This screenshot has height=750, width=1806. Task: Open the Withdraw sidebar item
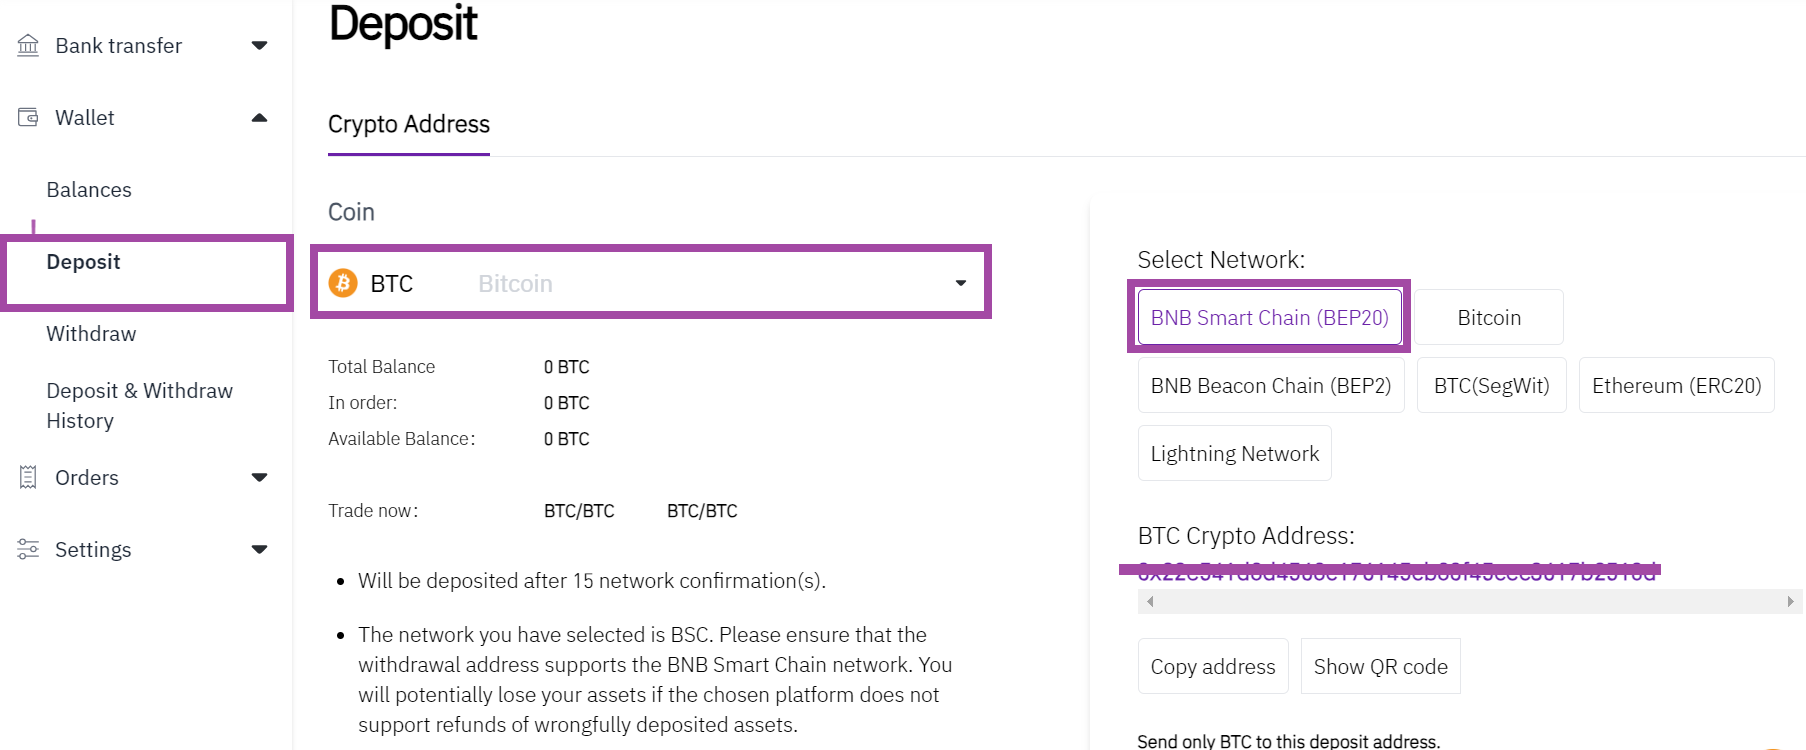(x=91, y=333)
